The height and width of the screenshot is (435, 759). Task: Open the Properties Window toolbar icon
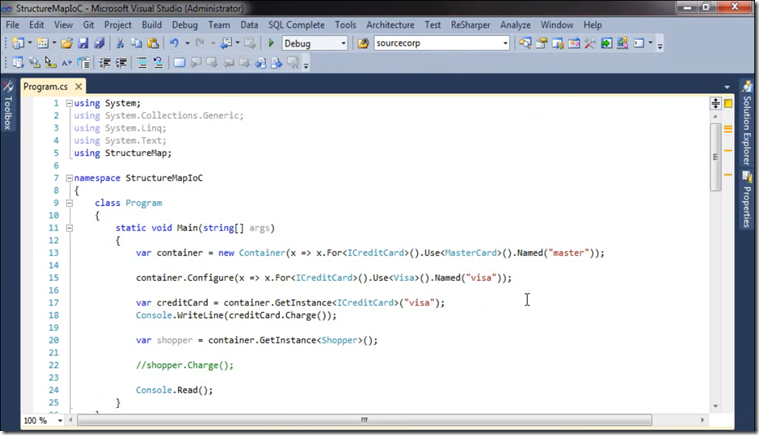(541, 43)
